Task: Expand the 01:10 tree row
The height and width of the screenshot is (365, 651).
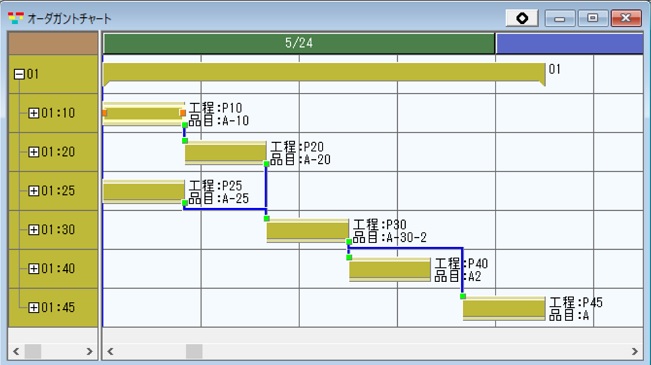Action: (x=34, y=113)
